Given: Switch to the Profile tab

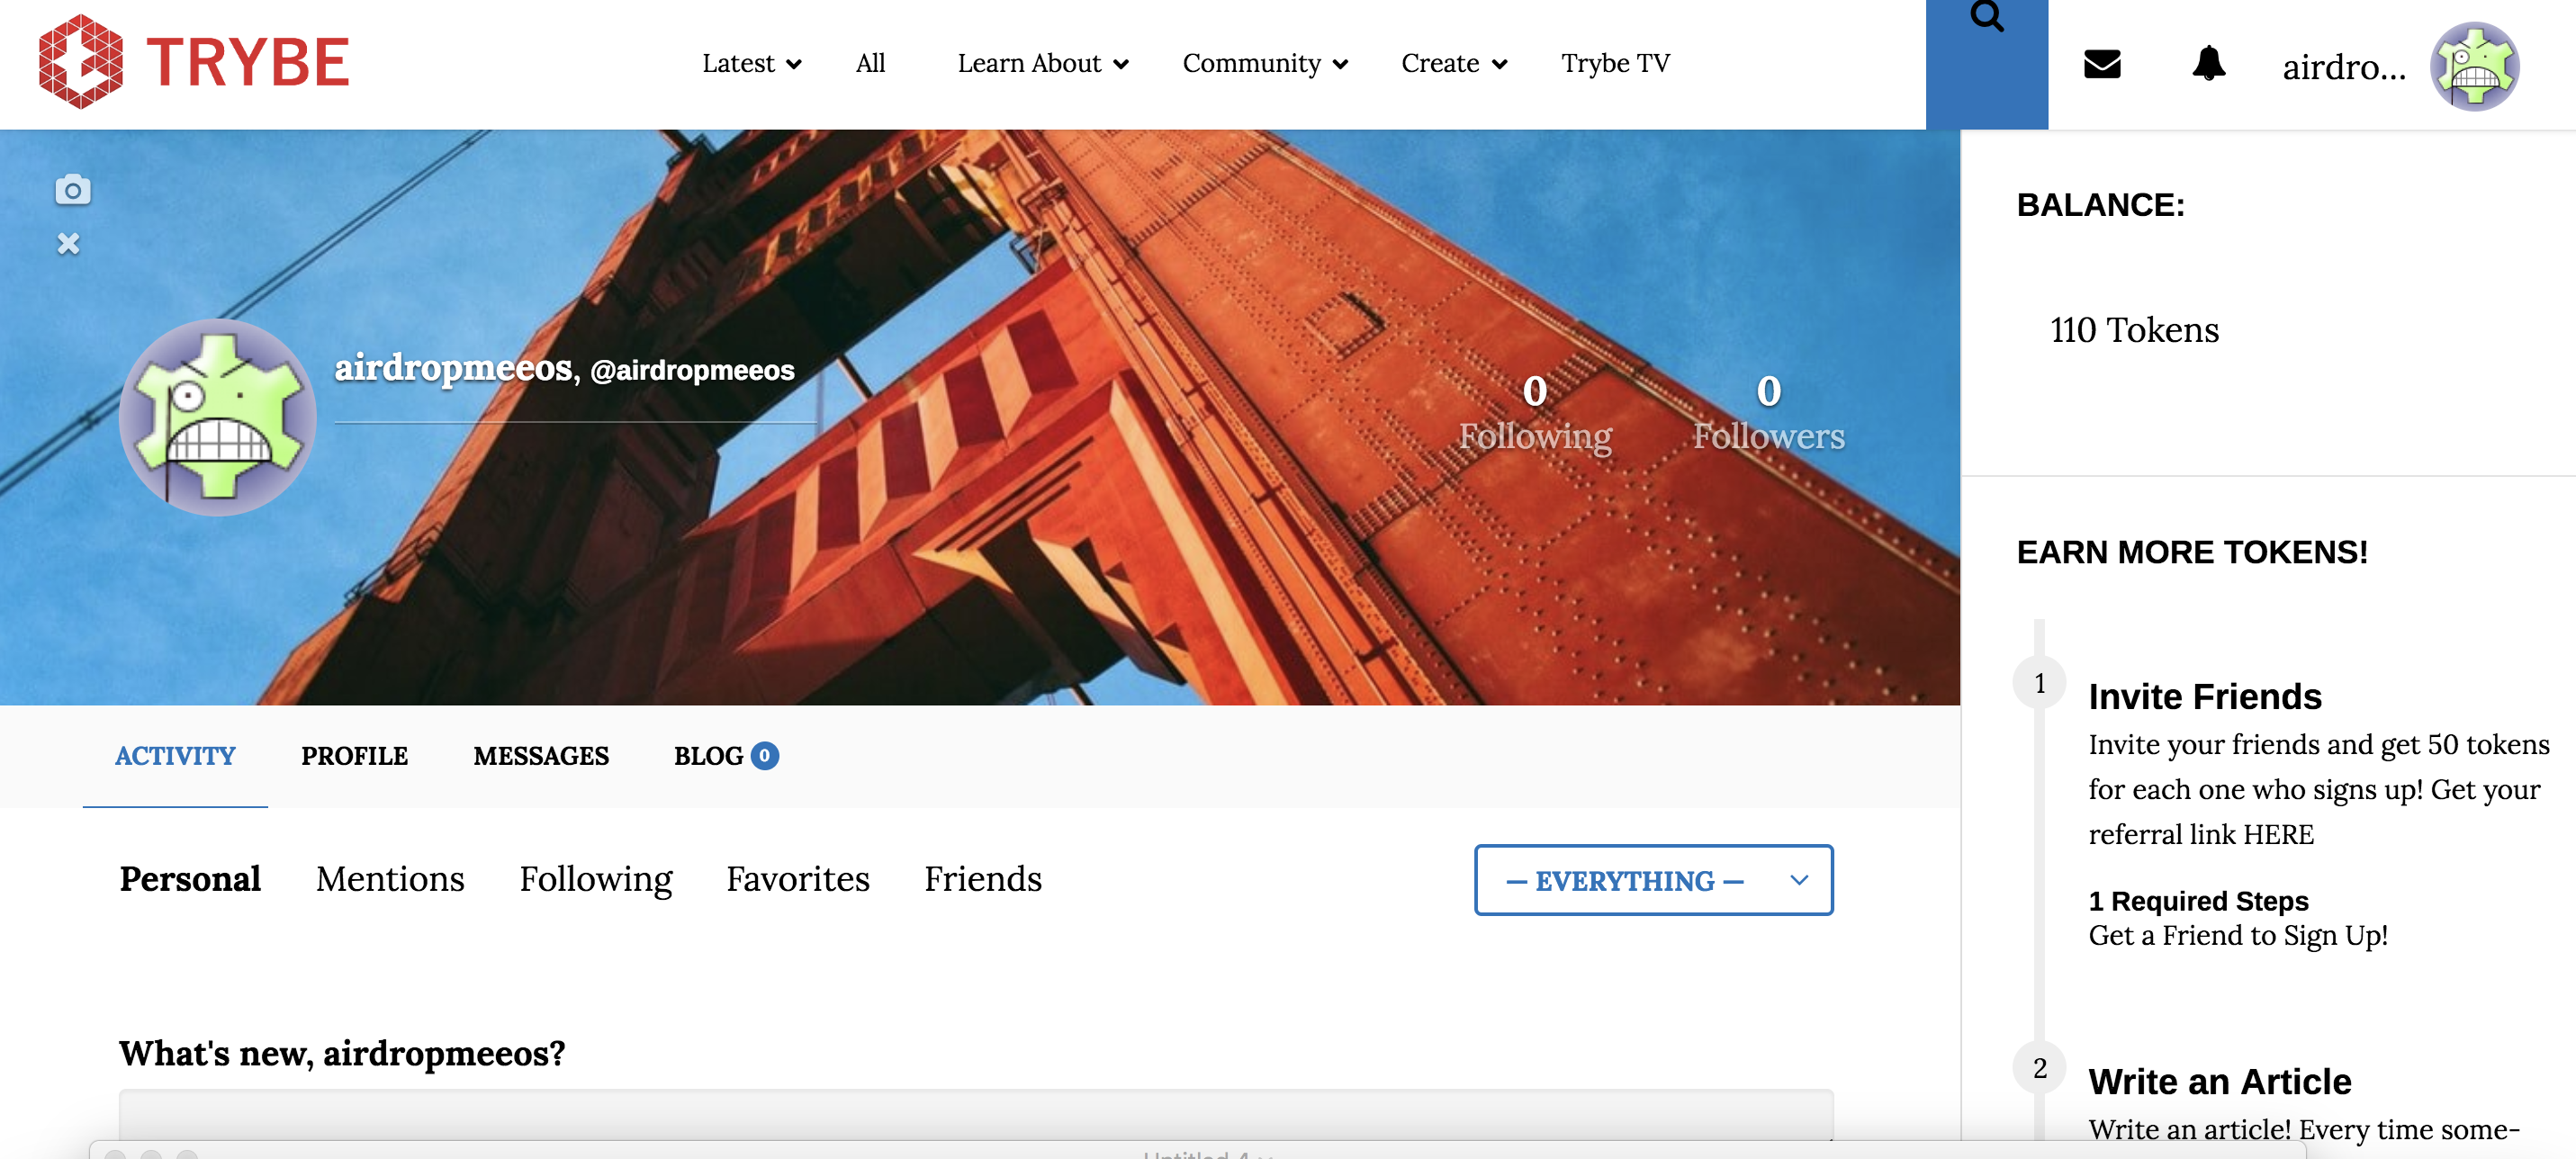Looking at the screenshot, I should click(354, 756).
